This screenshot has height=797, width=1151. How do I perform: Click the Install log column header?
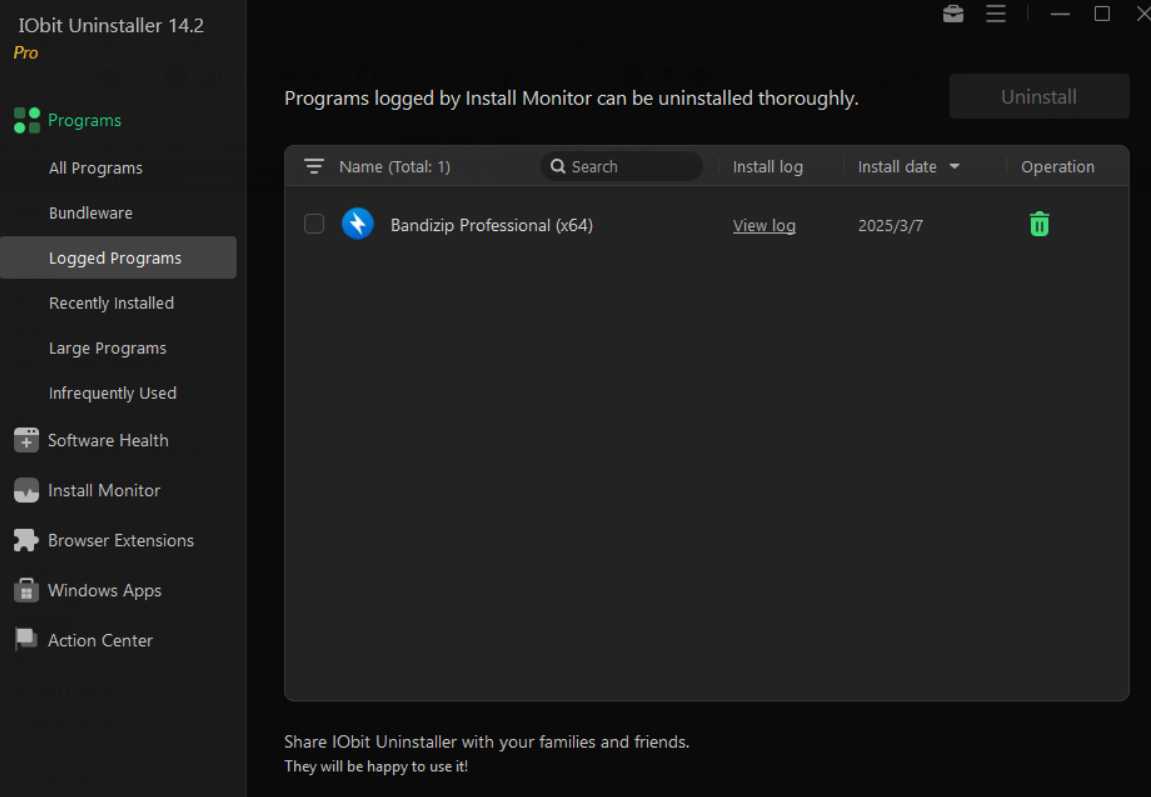[768, 167]
